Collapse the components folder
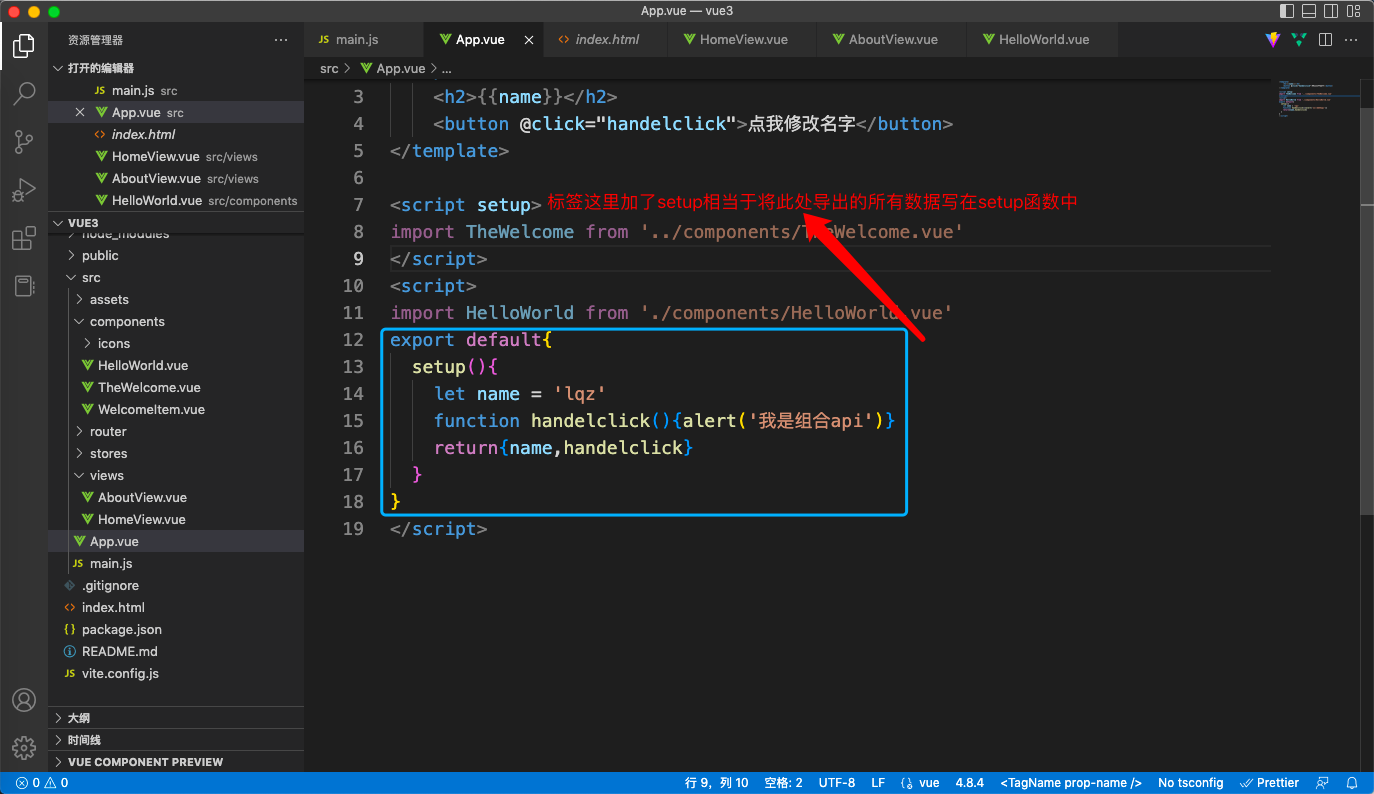 (x=176, y=322)
